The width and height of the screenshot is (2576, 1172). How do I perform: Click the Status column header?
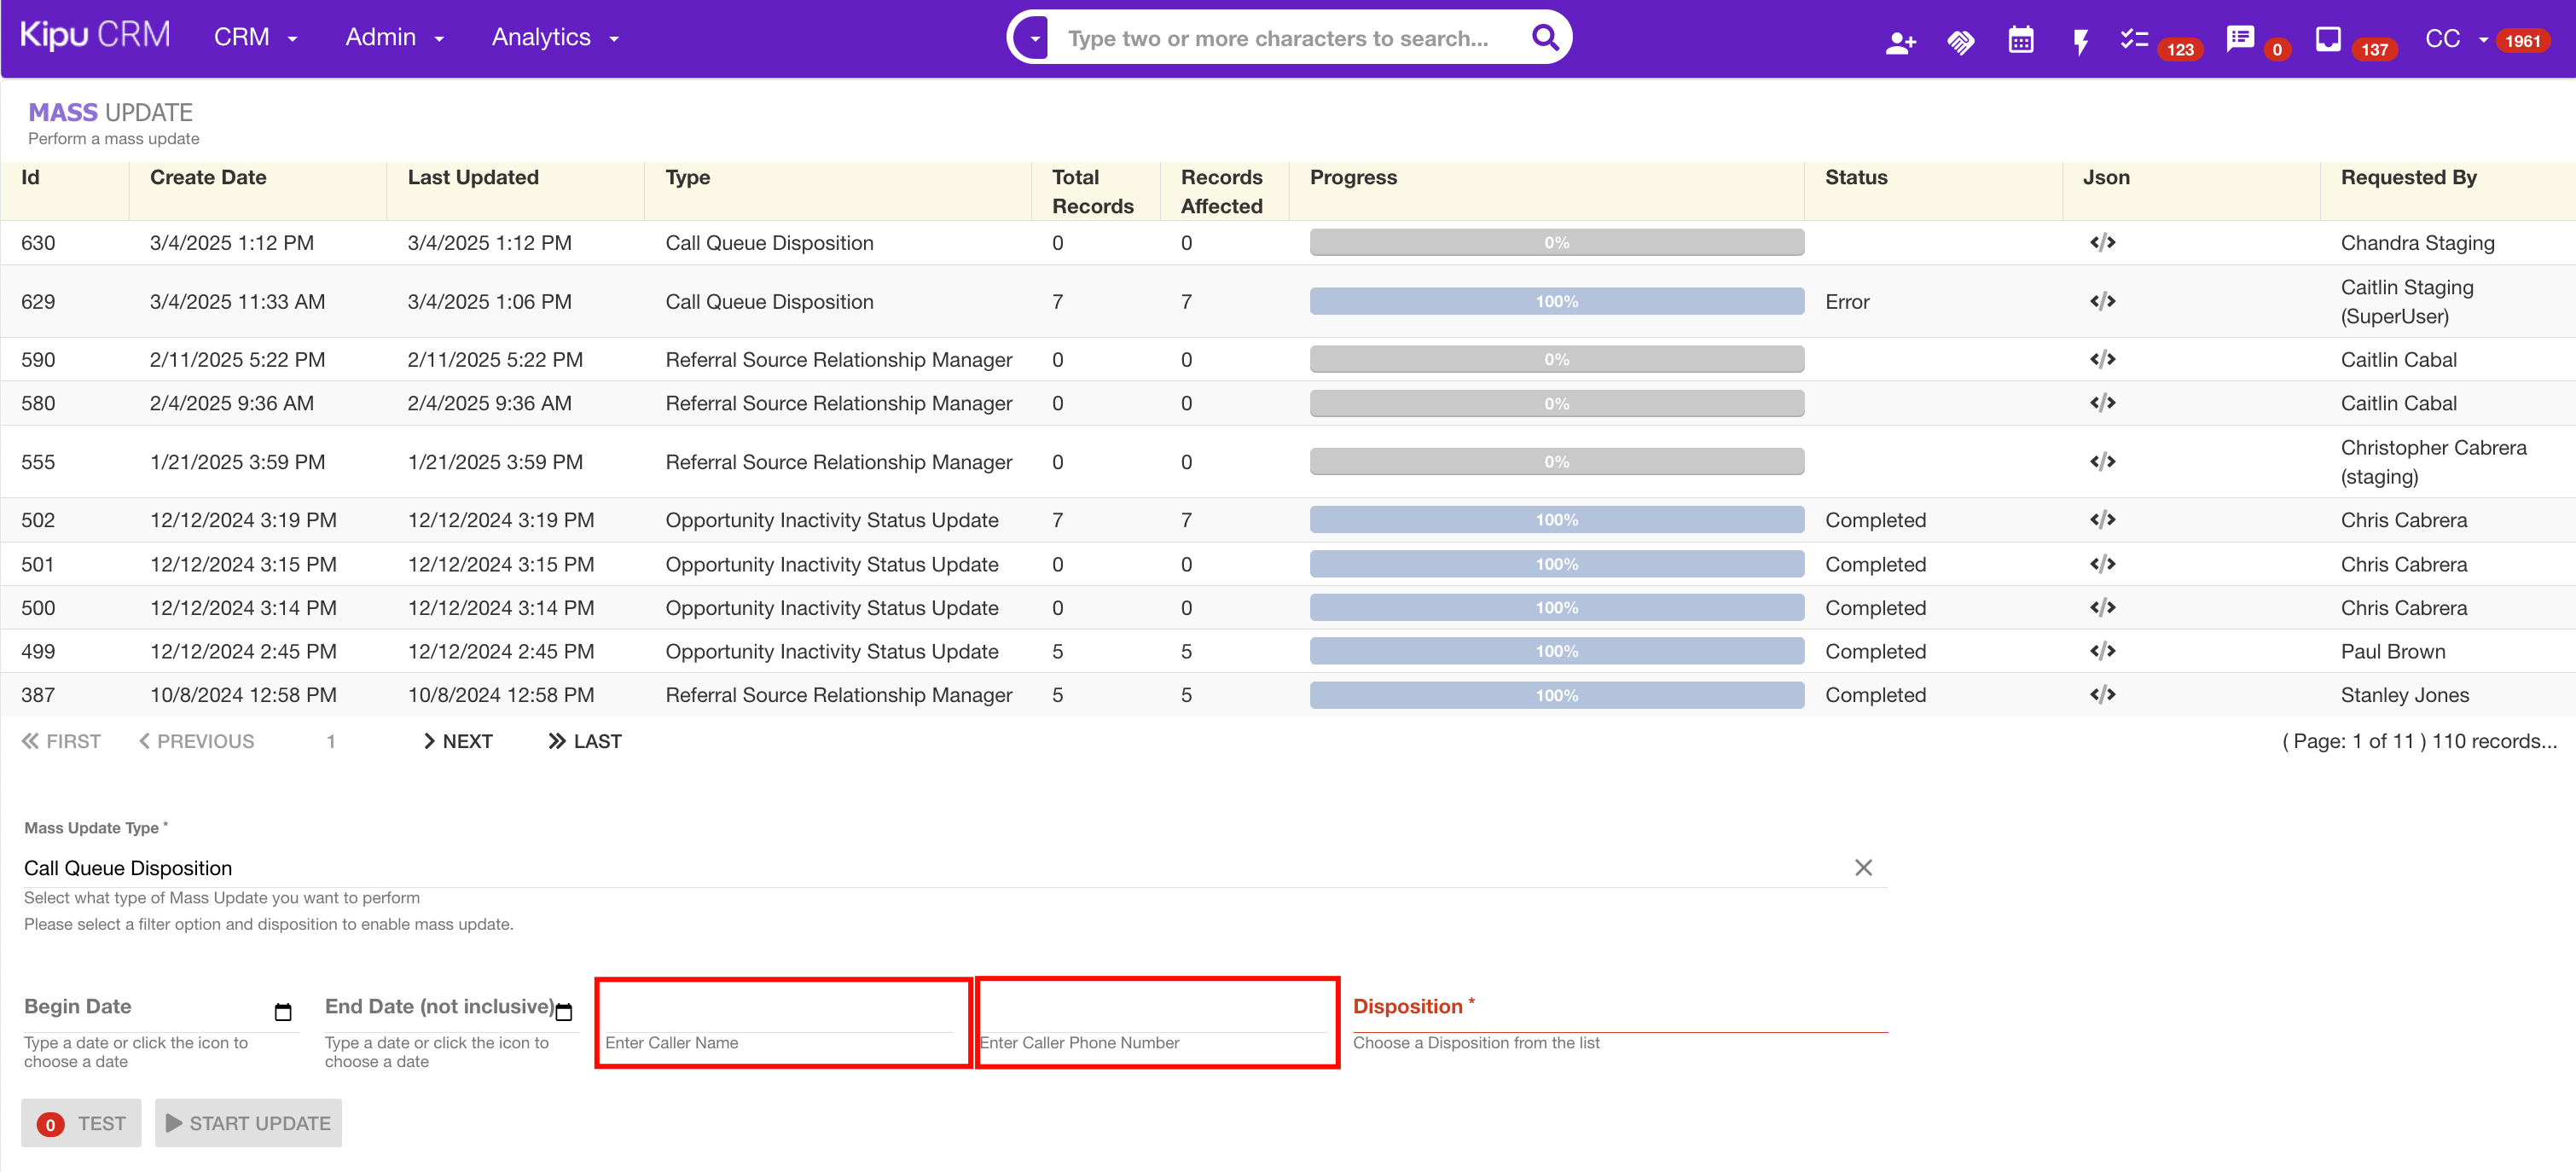click(1856, 177)
